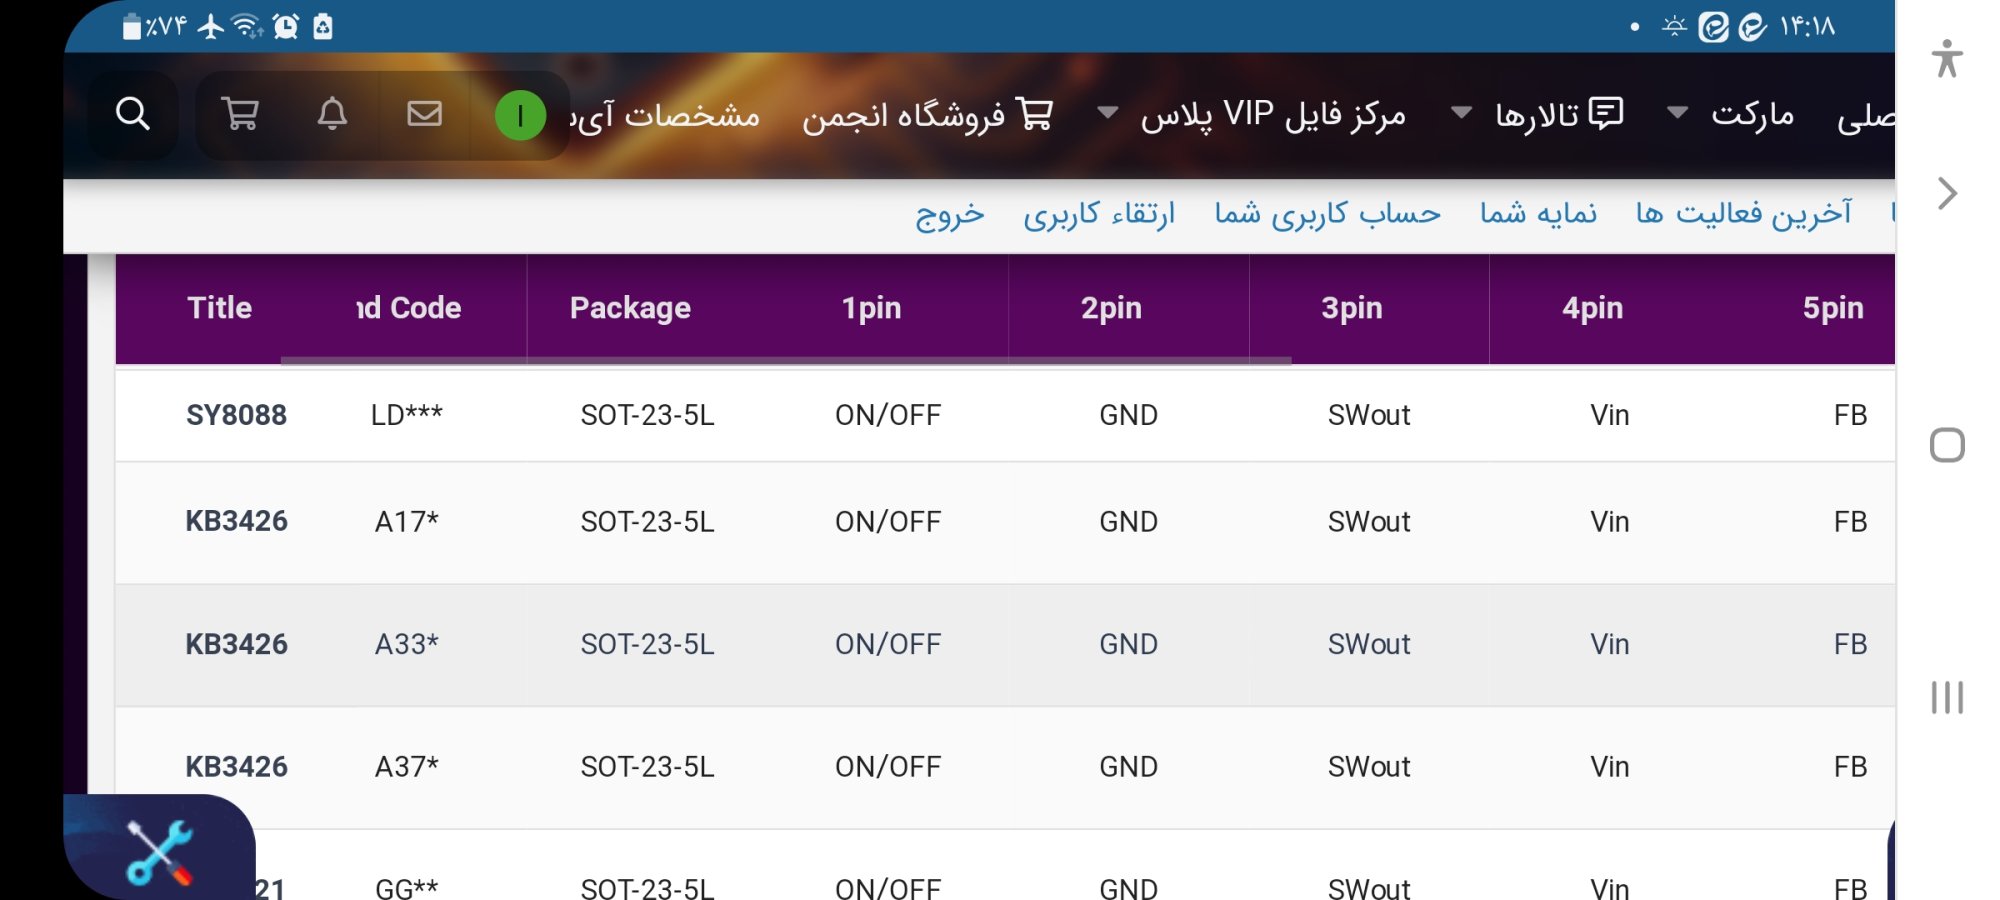The image size is (2000, 900).
Task: Open the messages envelope icon
Action: click(x=424, y=114)
